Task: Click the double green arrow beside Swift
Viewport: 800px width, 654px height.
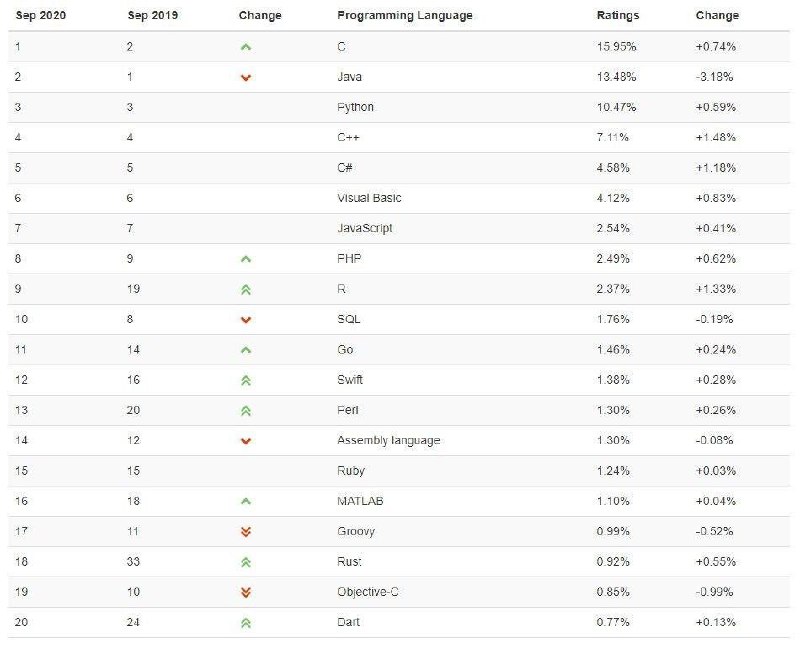Action: click(x=245, y=381)
